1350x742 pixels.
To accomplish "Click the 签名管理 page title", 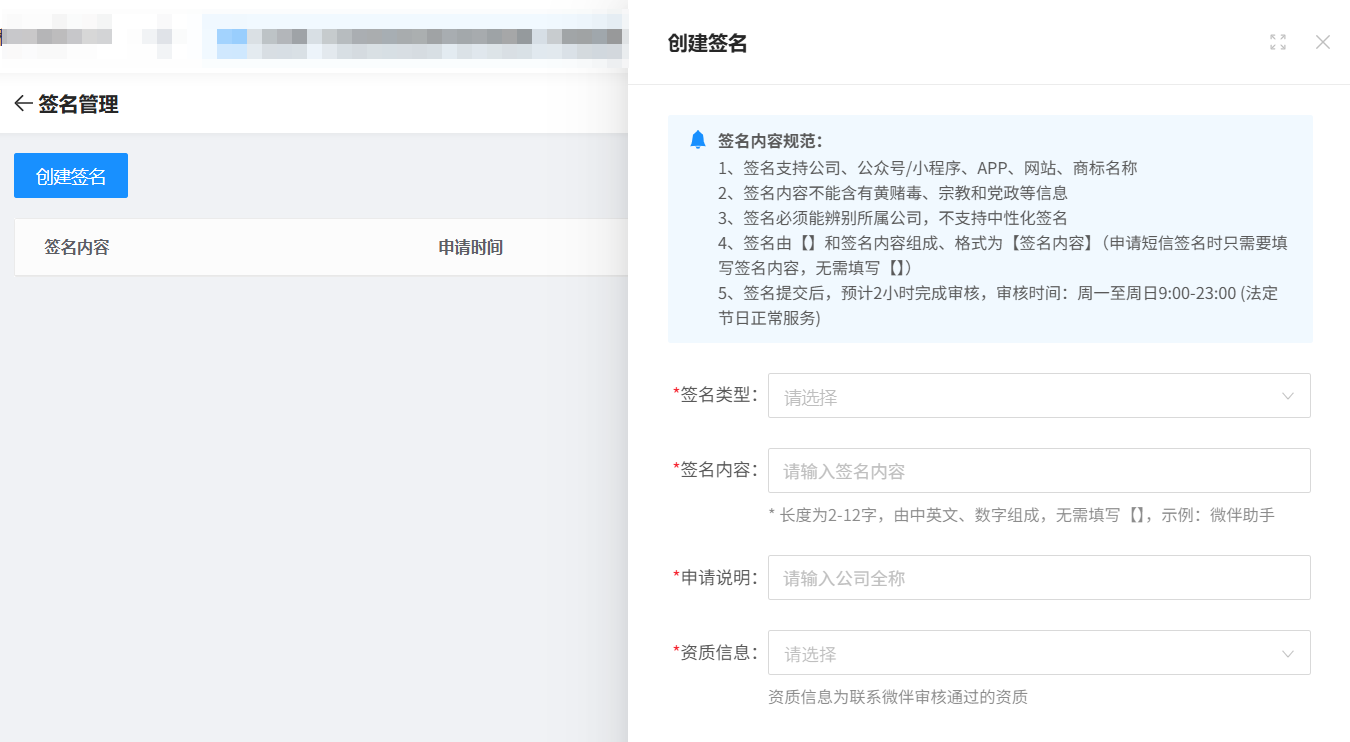I will [79, 104].
